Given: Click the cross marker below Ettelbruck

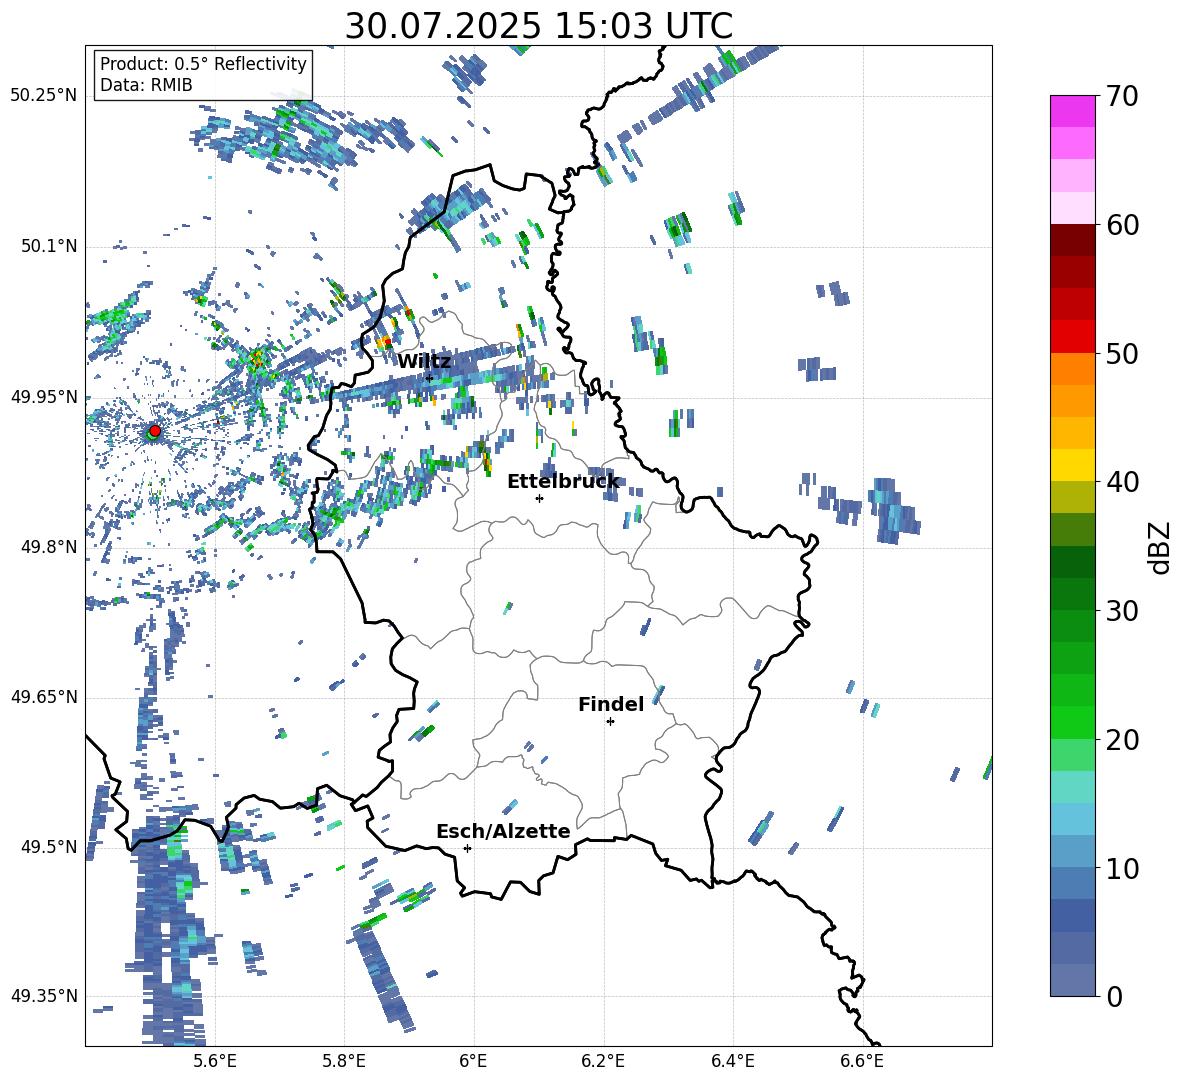Looking at the screenshot, I should pos(539,498).
